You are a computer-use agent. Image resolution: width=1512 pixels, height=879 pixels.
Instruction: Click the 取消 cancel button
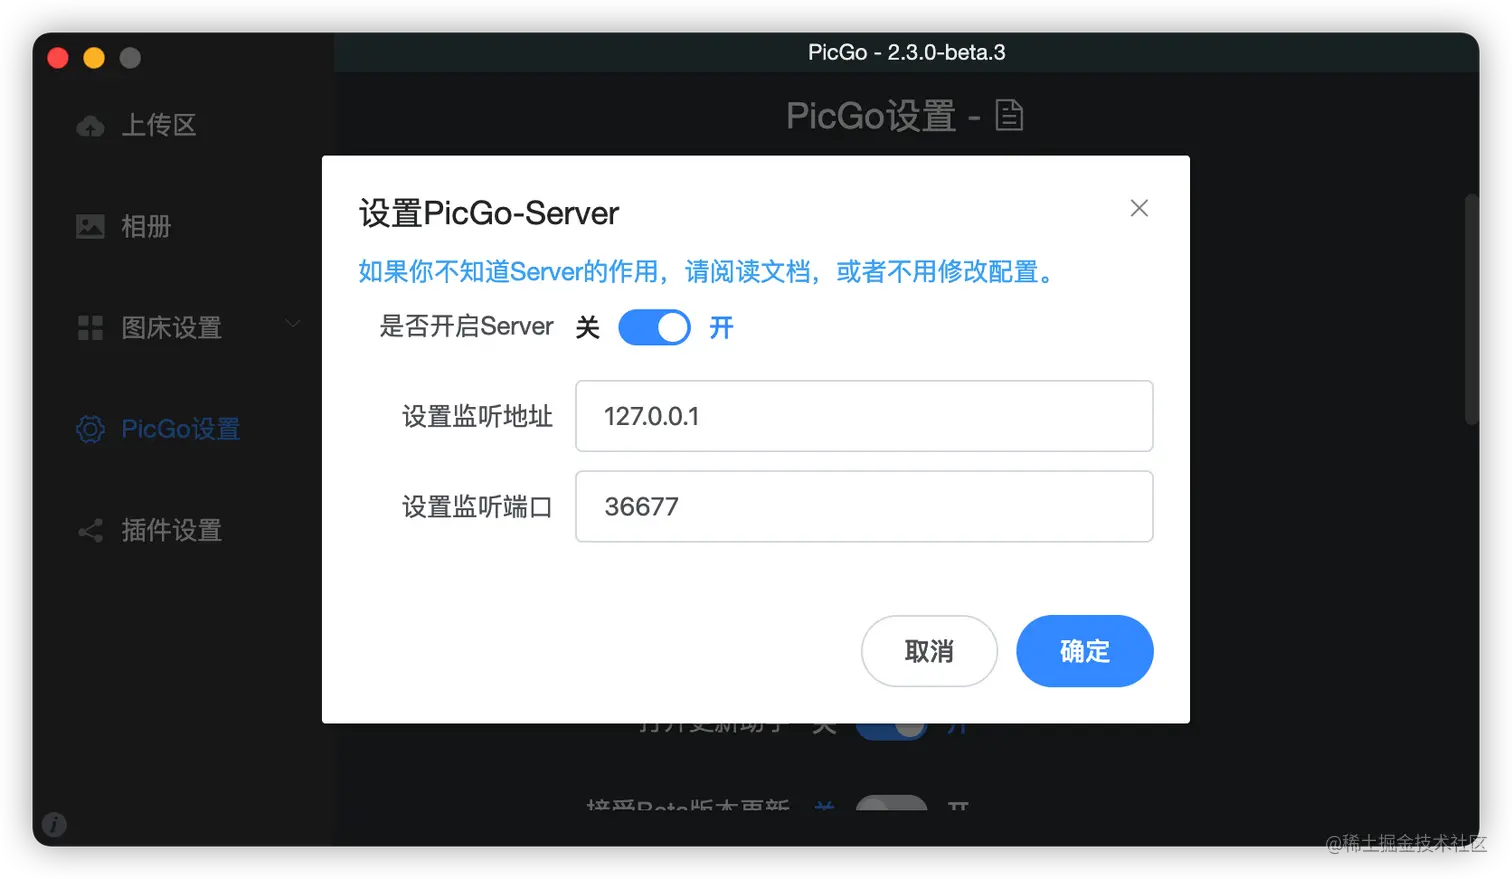pyautogui.click(x=929, y=651)
